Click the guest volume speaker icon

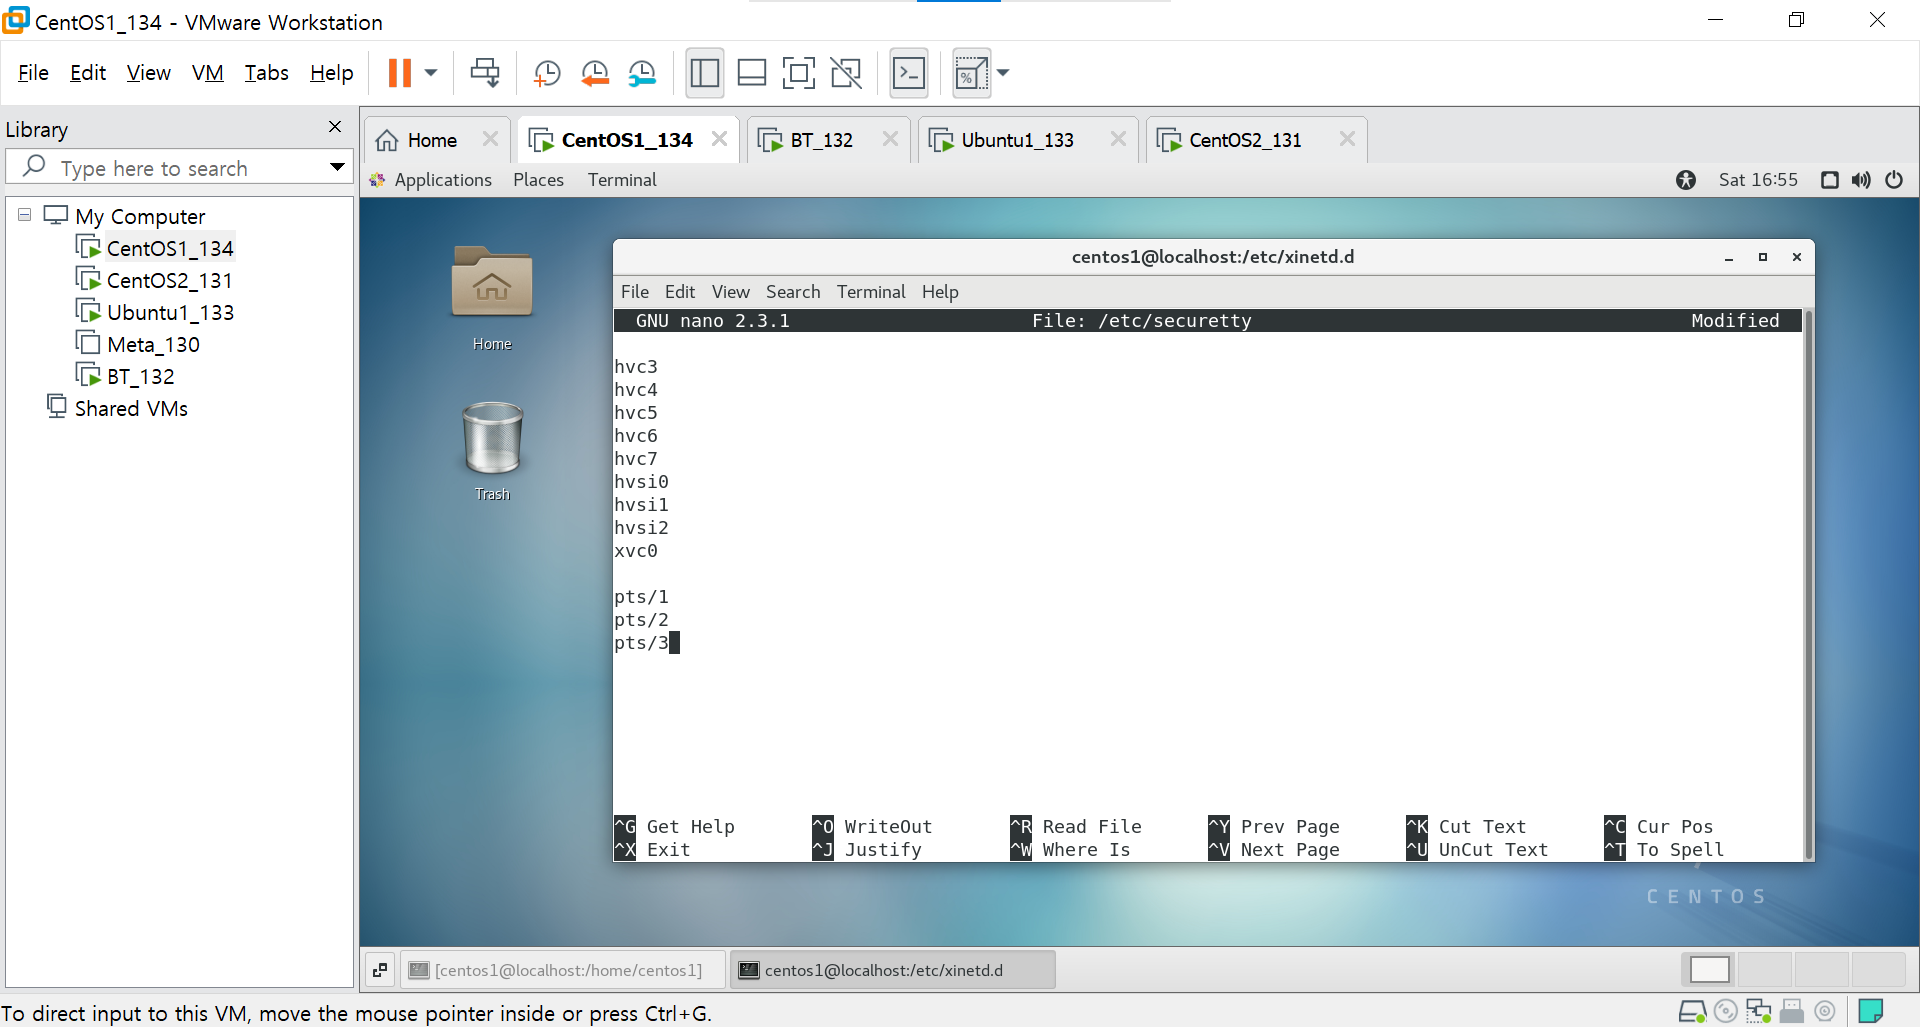[x=1861, y=180]
